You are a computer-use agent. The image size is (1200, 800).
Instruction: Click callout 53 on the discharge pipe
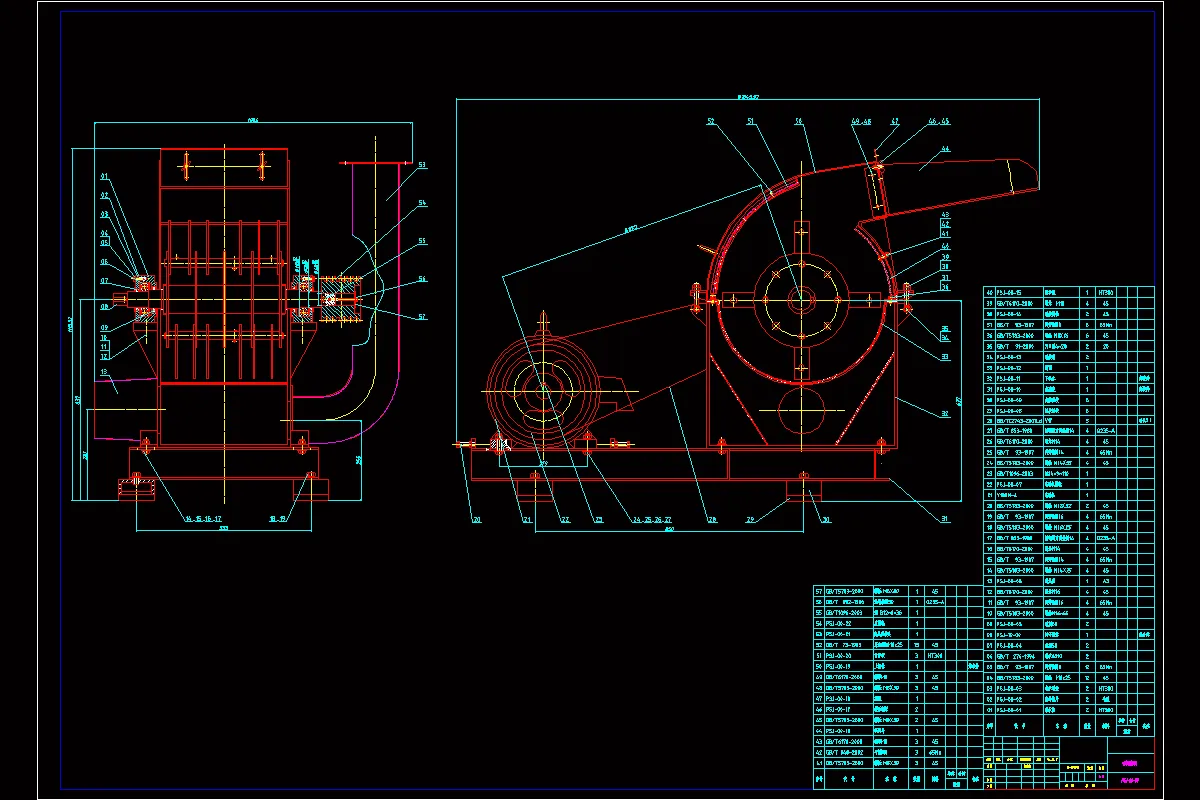[422, 165]
